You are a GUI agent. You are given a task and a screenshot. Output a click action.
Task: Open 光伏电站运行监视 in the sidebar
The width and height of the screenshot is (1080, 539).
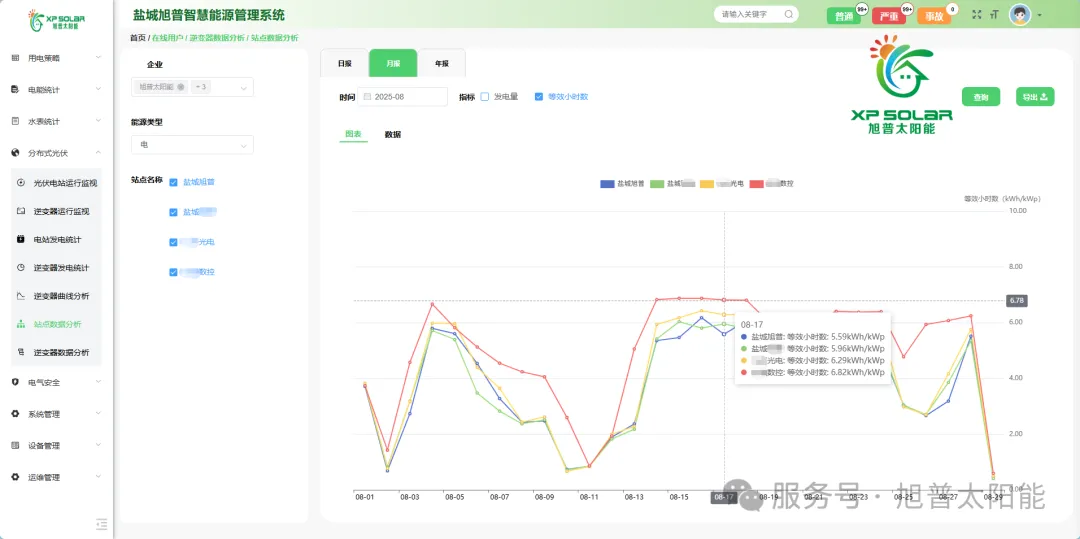pos(65,183)
